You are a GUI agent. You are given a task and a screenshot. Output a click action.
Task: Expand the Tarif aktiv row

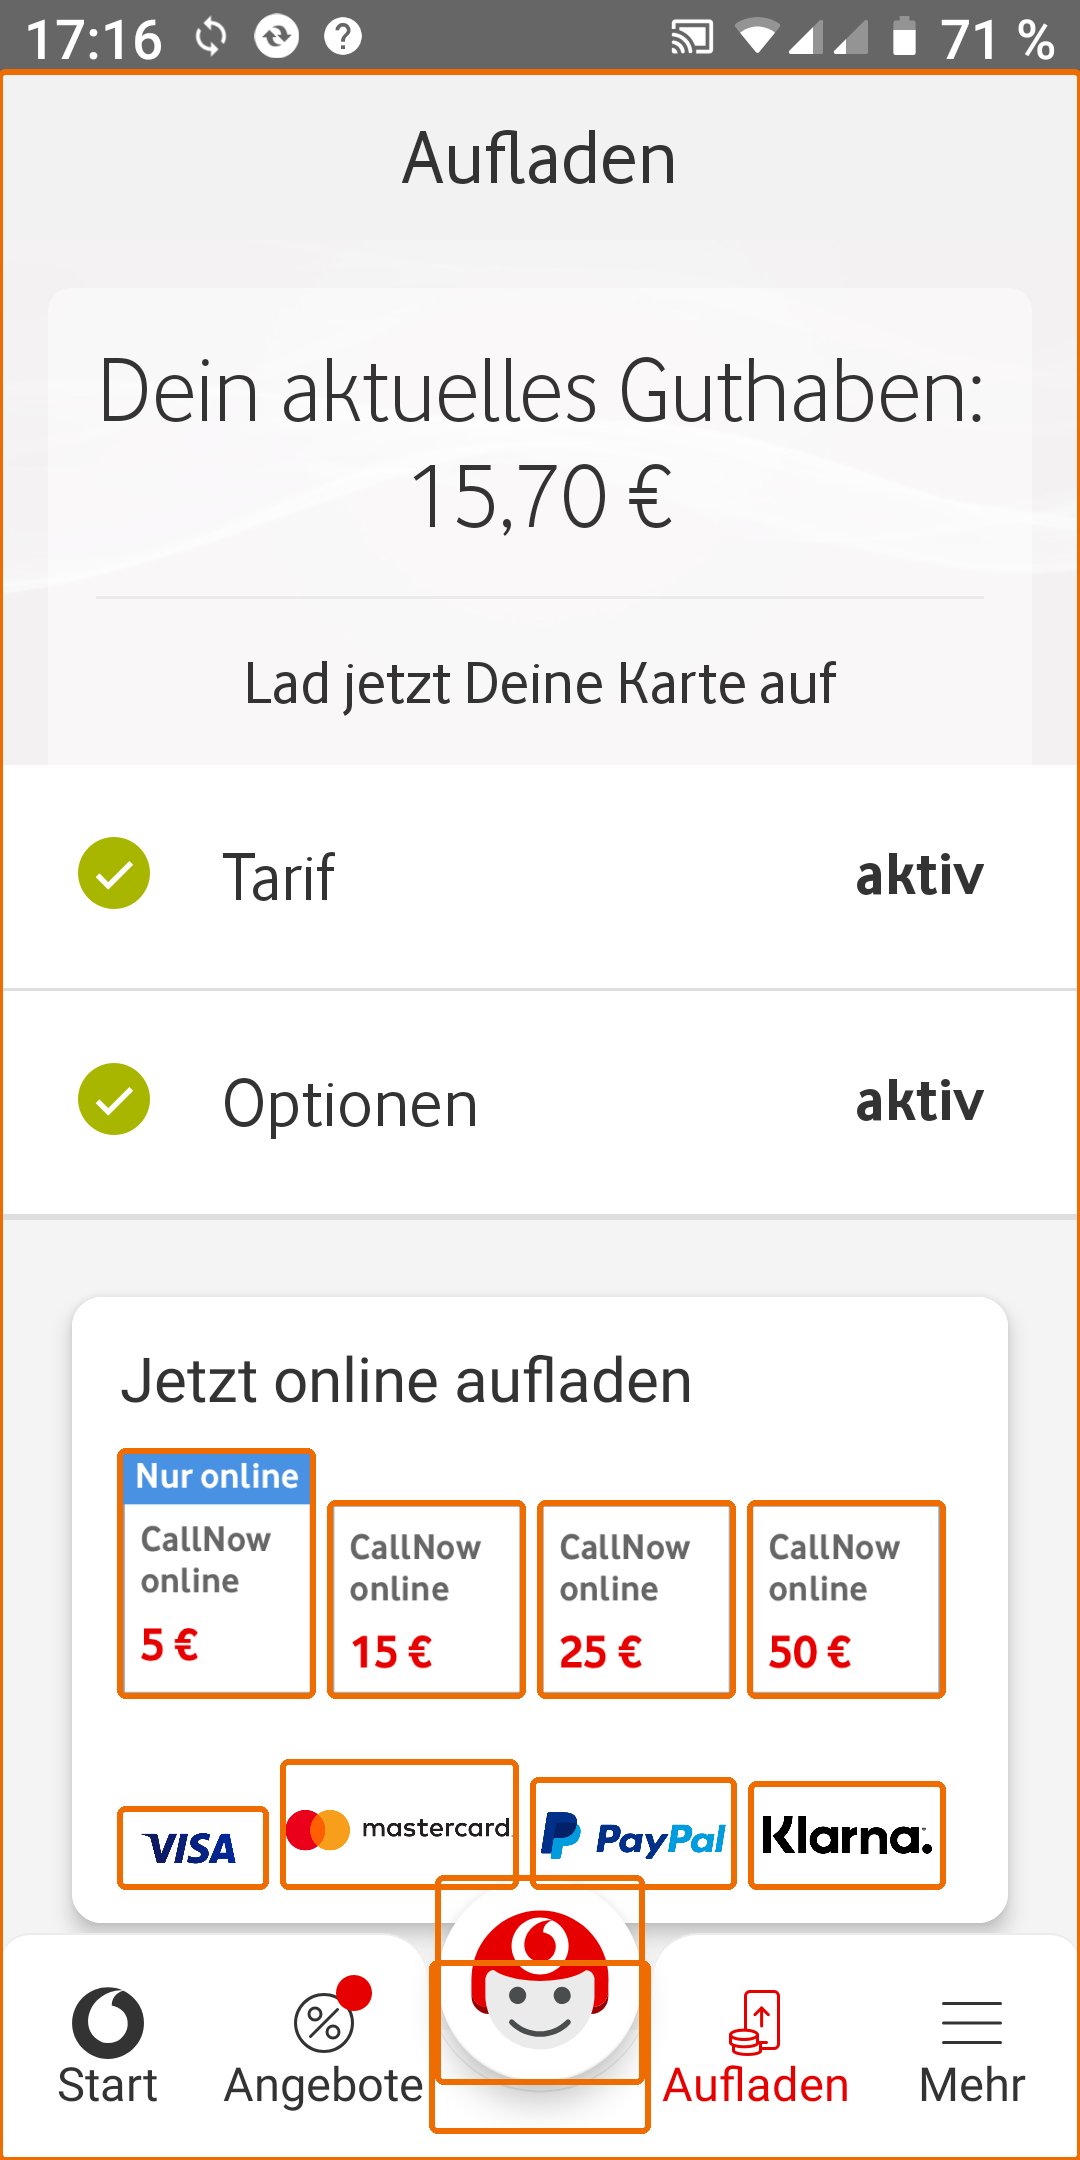(x=540, y=876)
